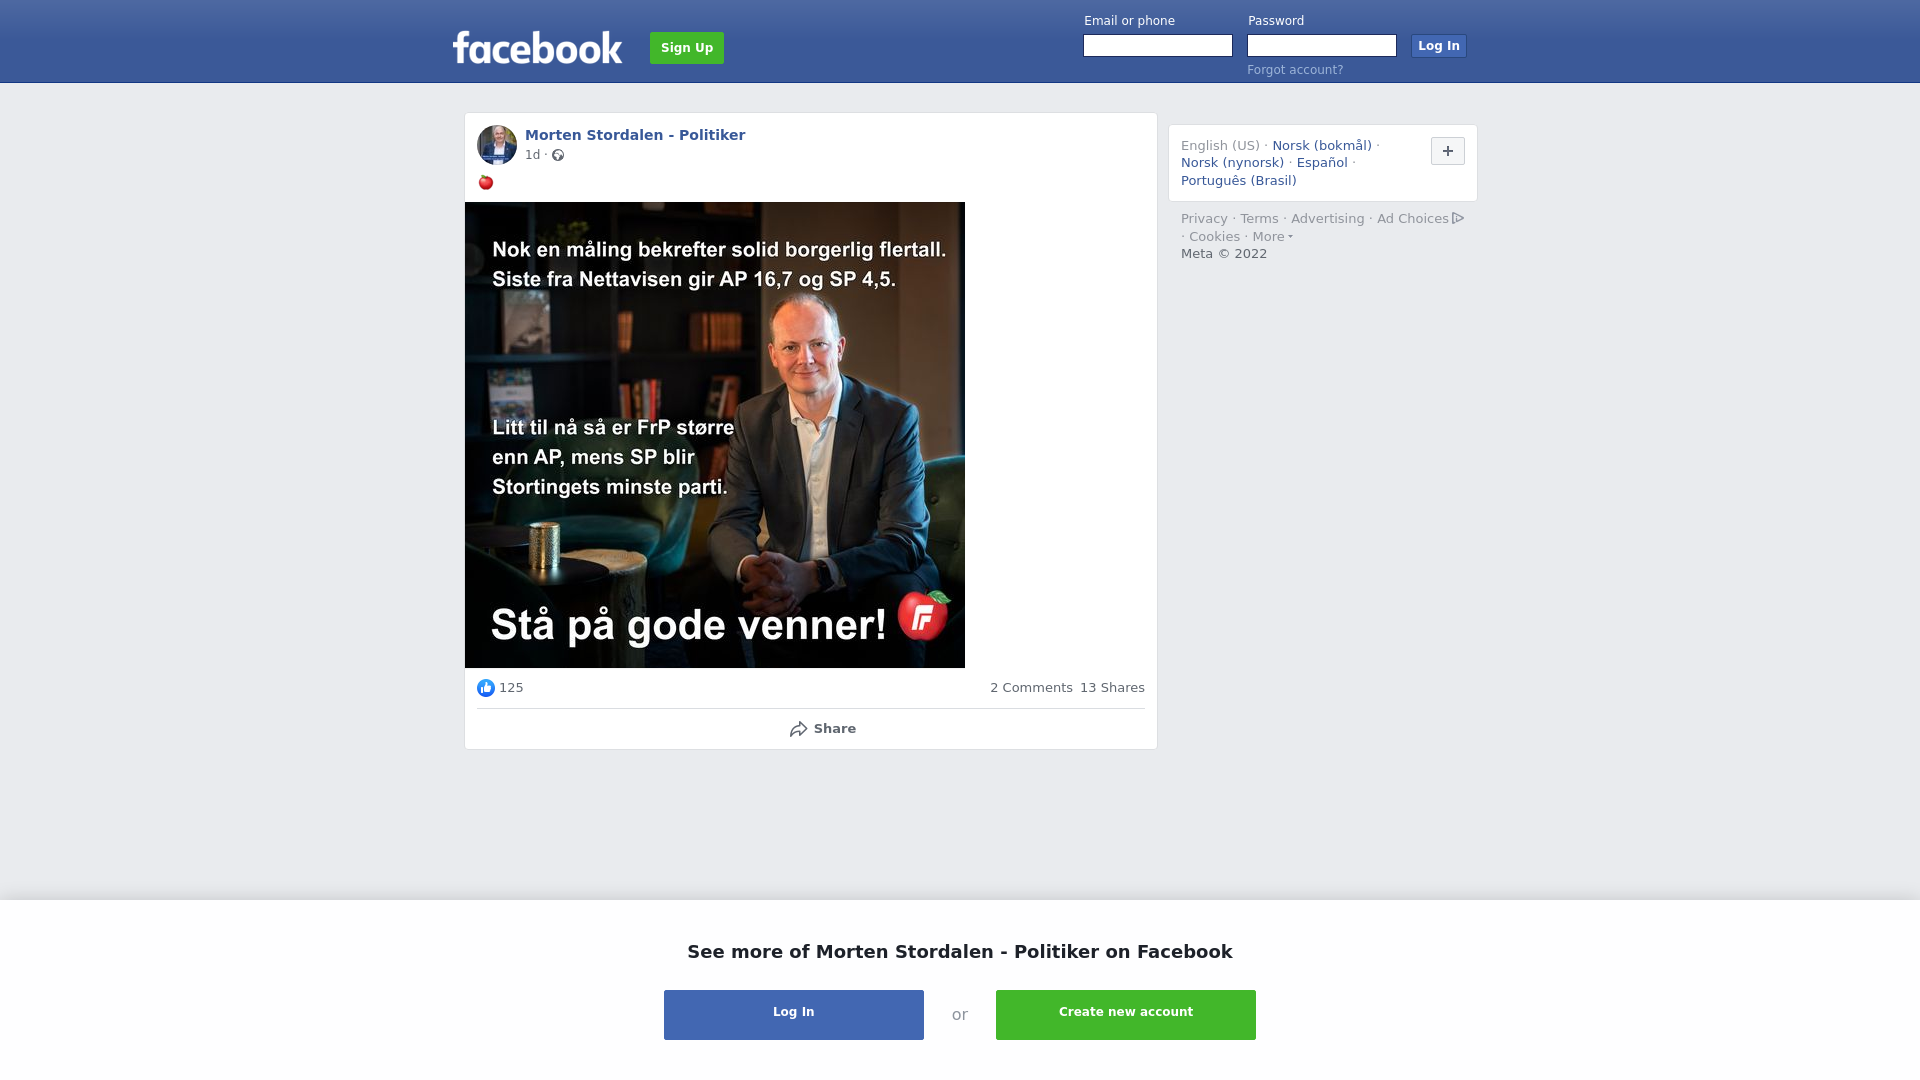Open the post's 2 Comments
The height and width of the screenshot is (1080, 1920).
(1031, 688)
